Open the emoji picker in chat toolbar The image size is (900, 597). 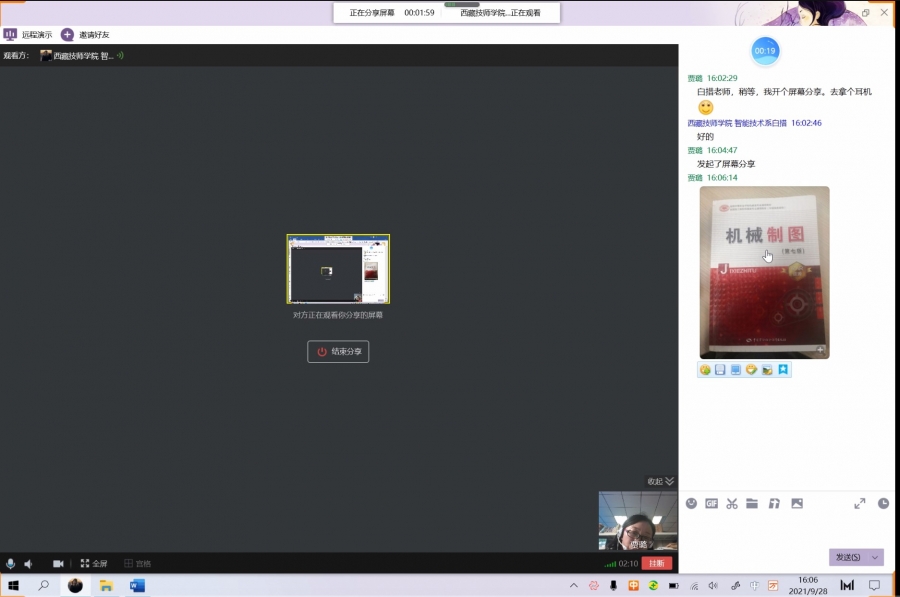[691, 503]
